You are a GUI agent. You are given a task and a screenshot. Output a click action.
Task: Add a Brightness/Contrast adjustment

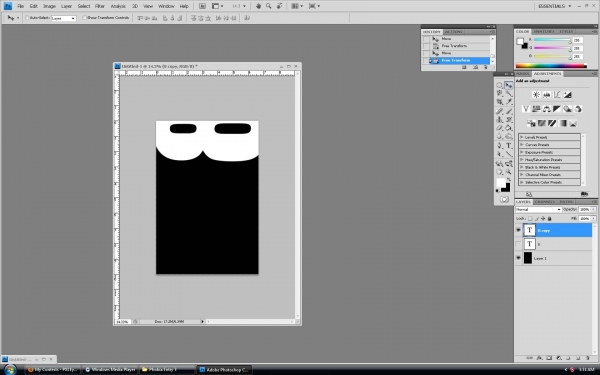click(x=536, y=95)
